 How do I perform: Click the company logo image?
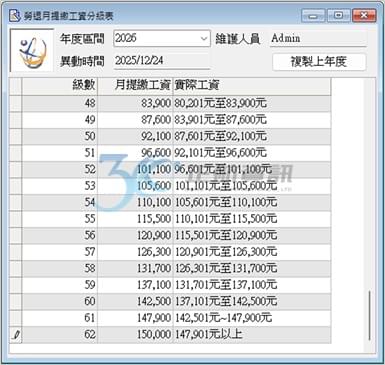point(32,50)
